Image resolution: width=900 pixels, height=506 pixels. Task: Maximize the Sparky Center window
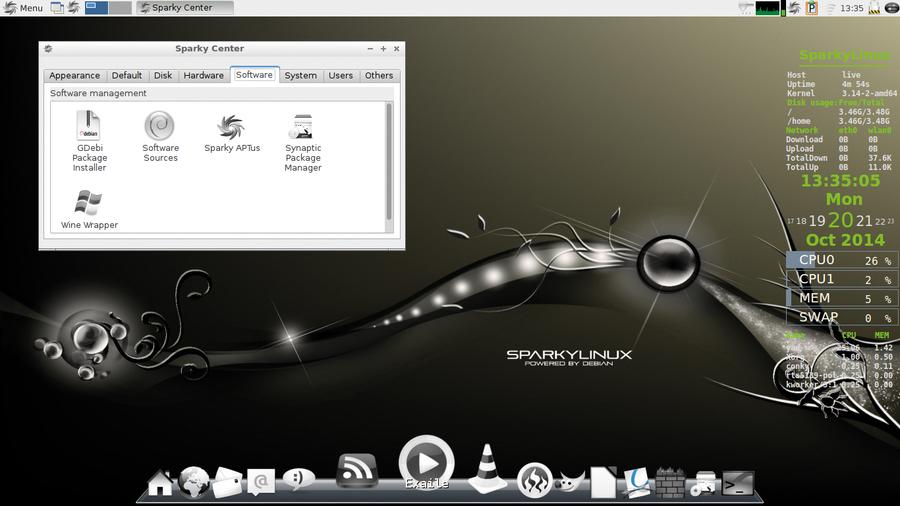383,49
